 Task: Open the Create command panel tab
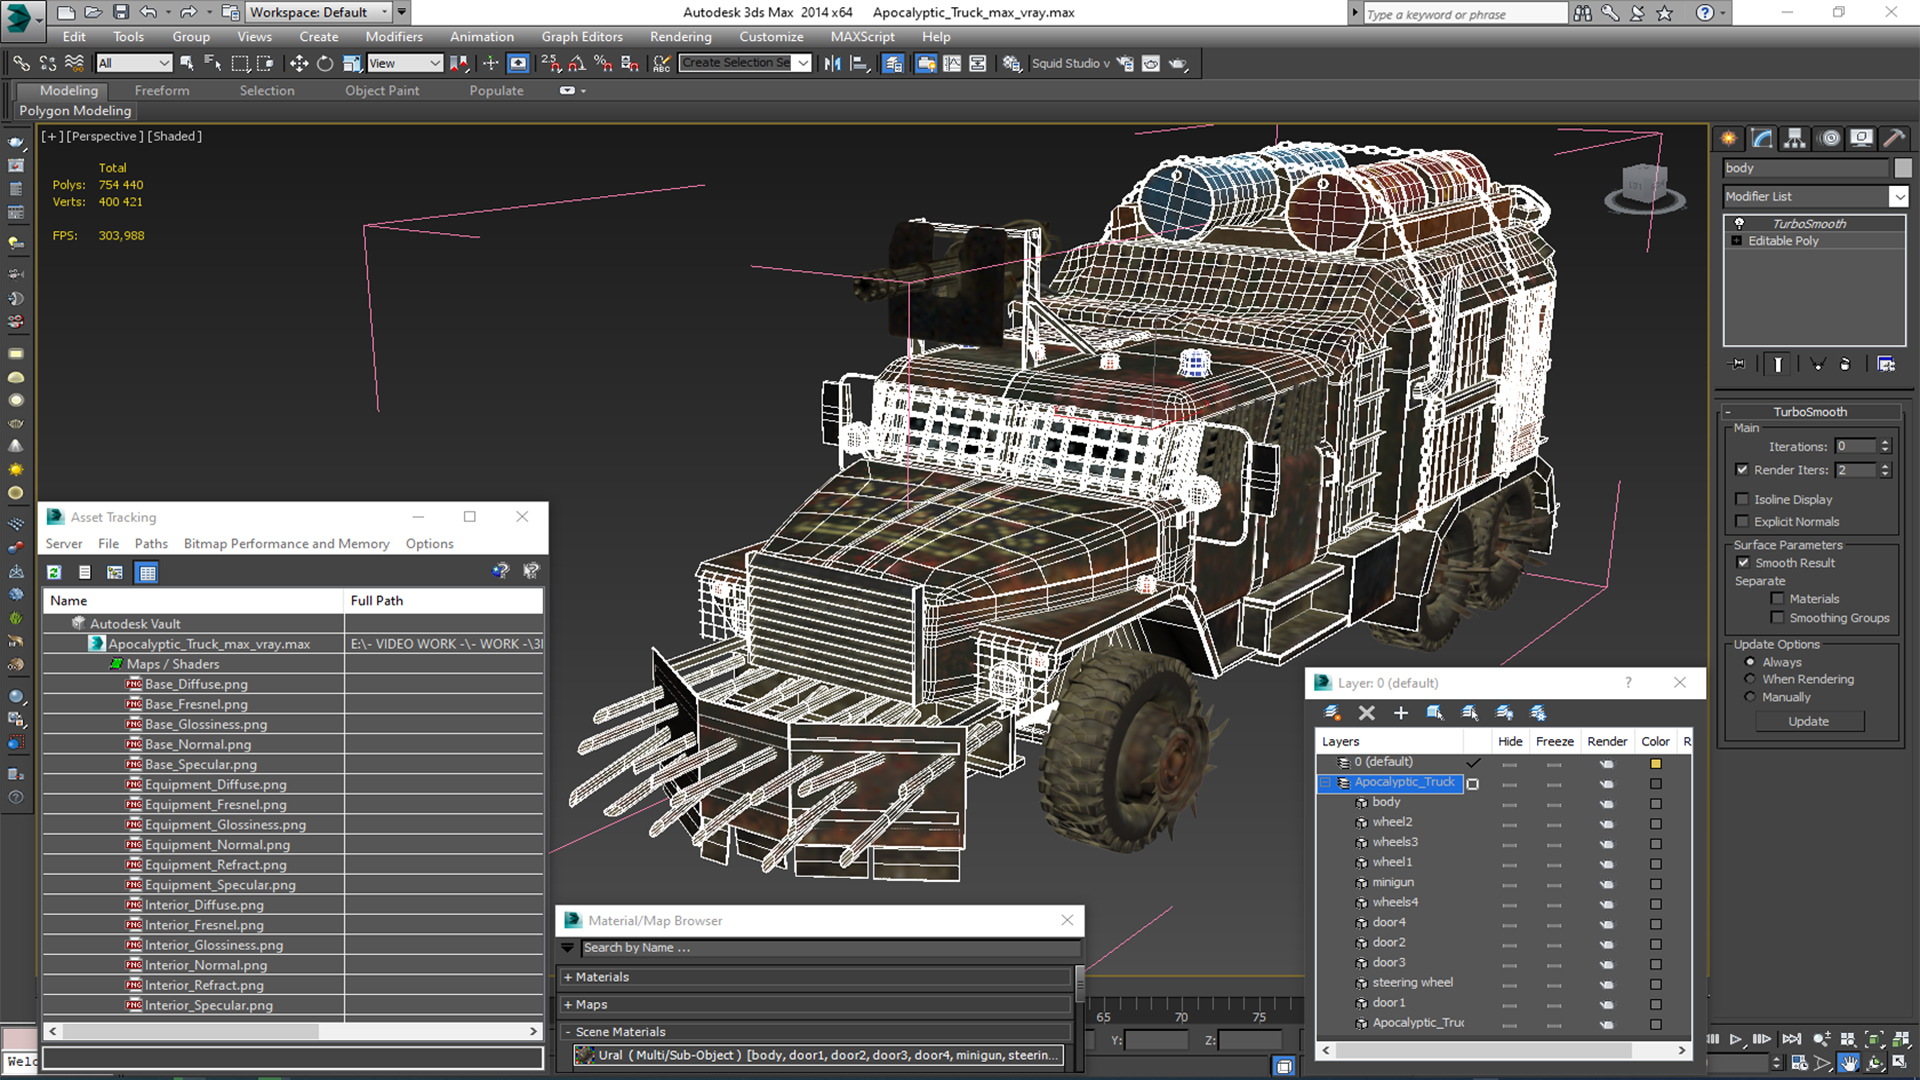click(x=1728, y=138)
